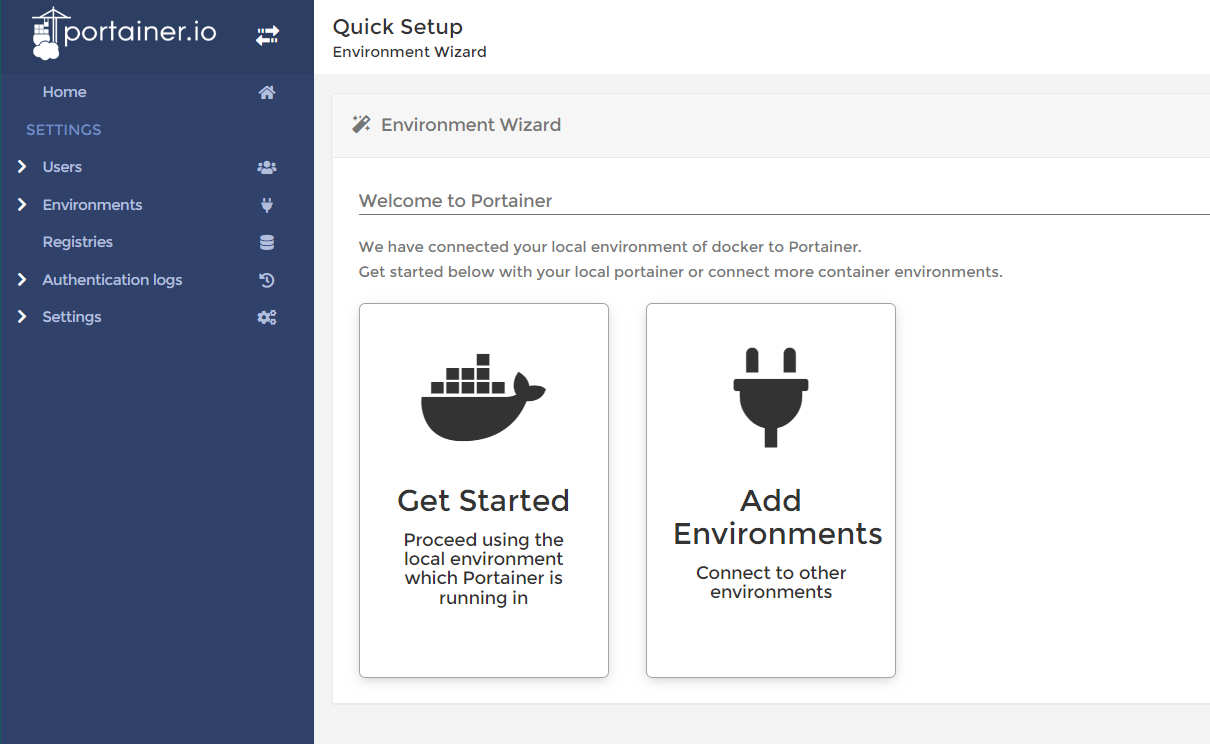
Task: Click the Get Started heading
Action: (483, 500)
